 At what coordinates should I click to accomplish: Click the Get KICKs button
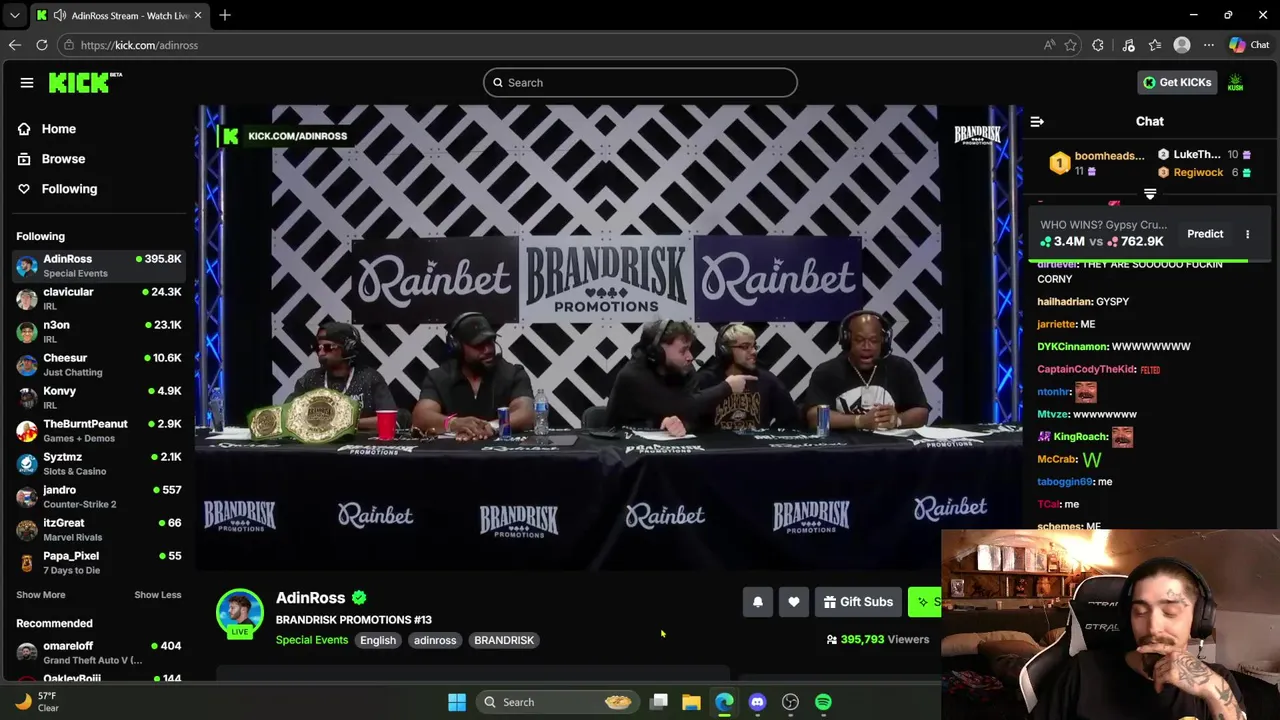pyautogui.click(x=1177, y=82)
